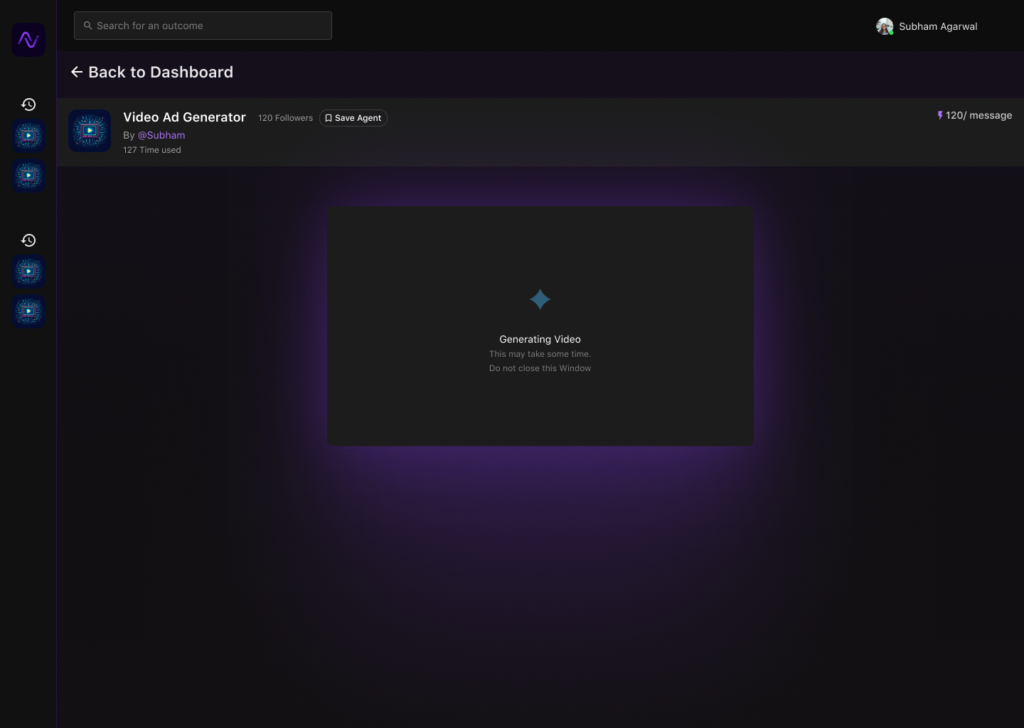Click the bookmark icon in Save Agent
The width and height of the screenshot is (1024, 728).
click(328, 118)
